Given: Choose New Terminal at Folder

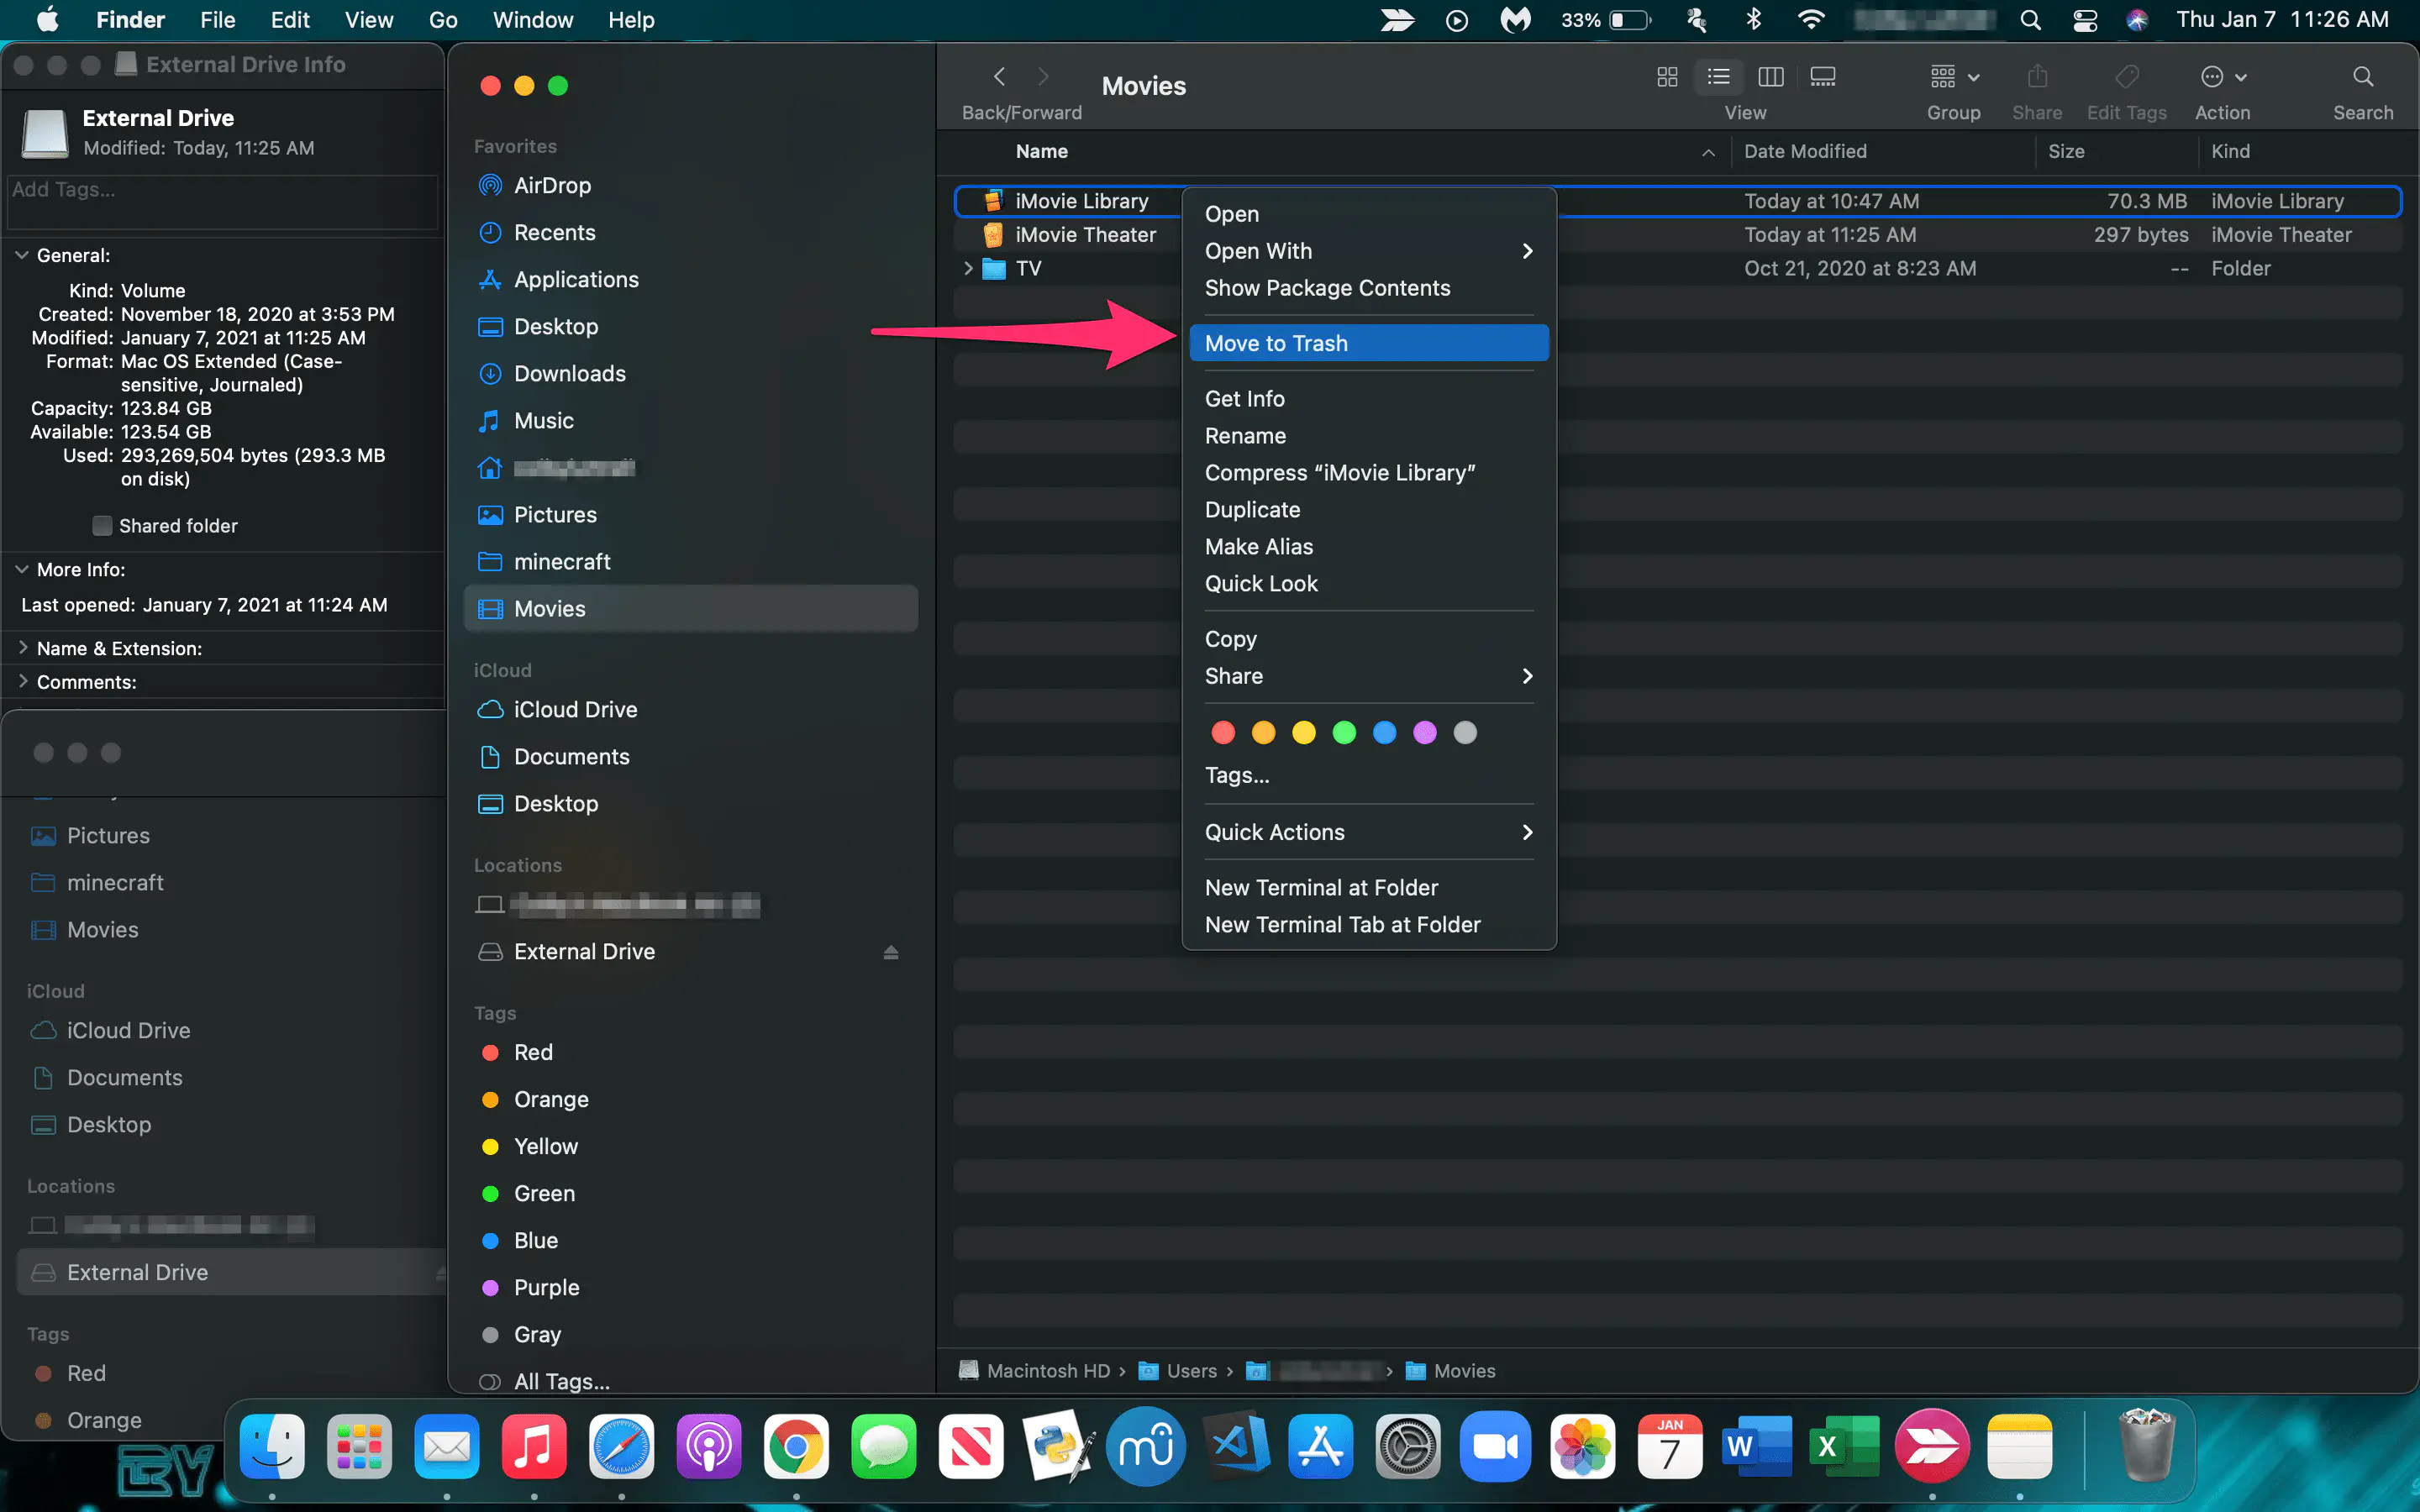Looking at the screenshot, I should [x=1369, y=887].
